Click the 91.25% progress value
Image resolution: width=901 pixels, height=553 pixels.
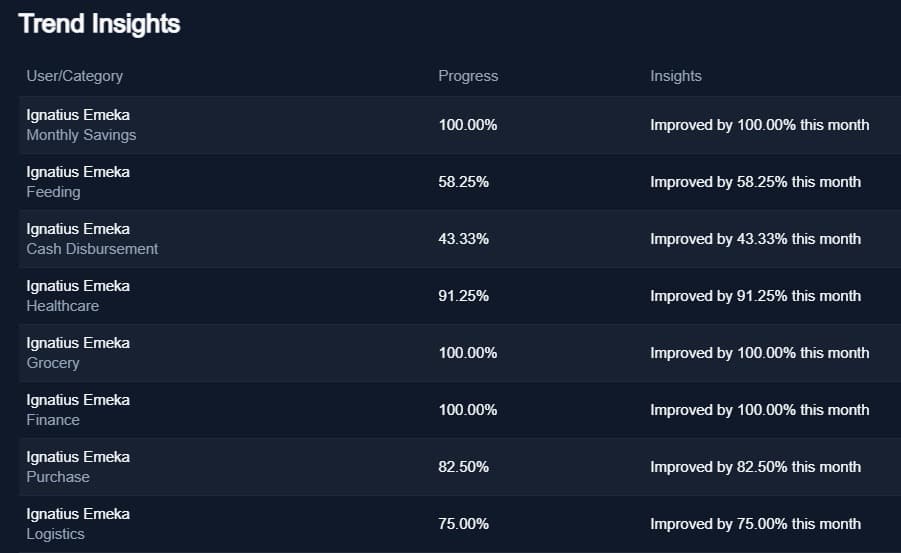[463, 296]
